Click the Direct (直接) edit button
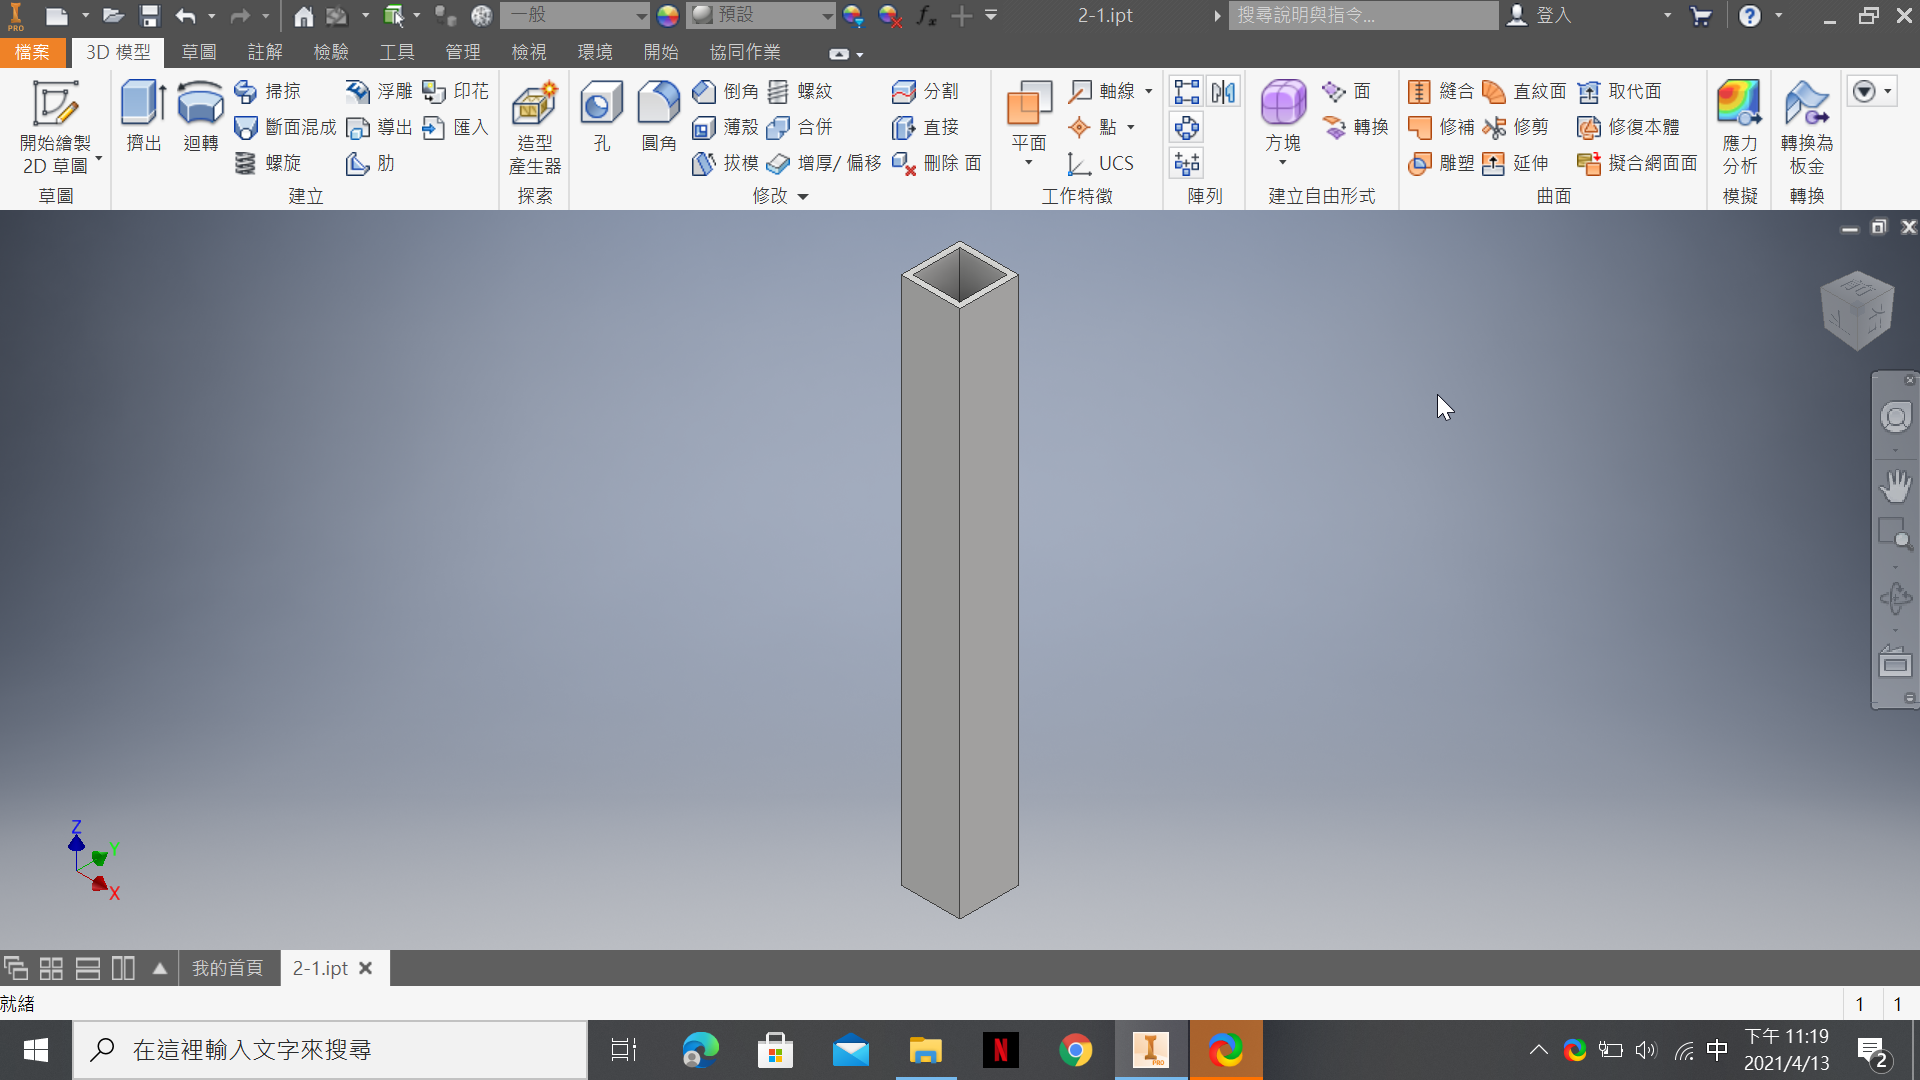Screen dimensions: 1920x1080 (925, 127)
